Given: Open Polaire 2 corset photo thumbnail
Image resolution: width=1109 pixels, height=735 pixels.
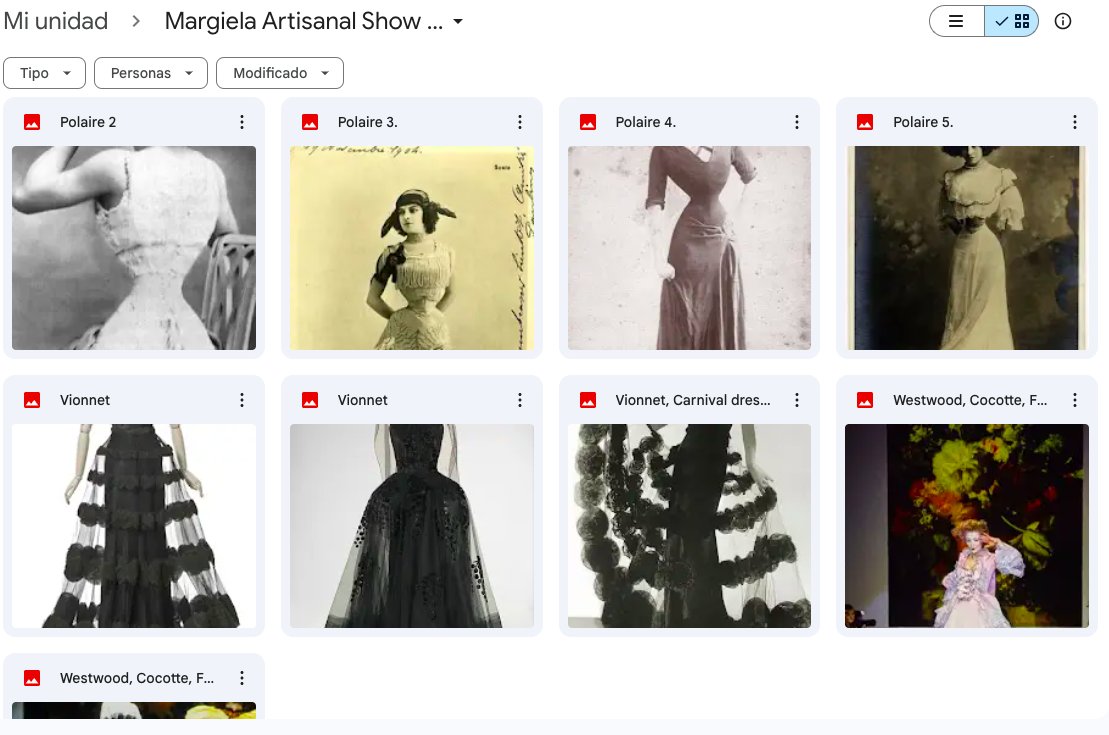Looking at the screenshot, I should click(x=134, y=248).
